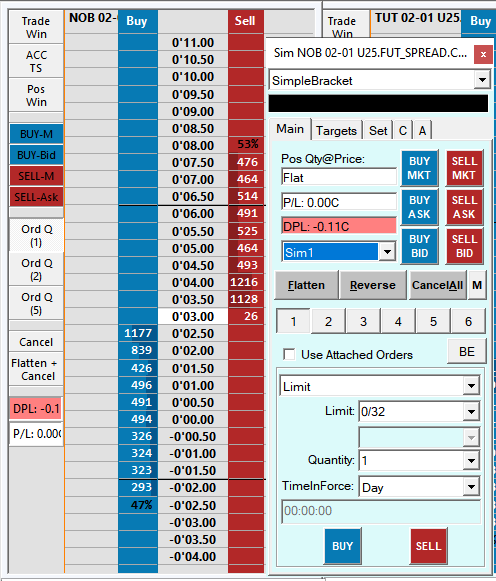Expand the SimpleBracket dropdown

point(482,80)
